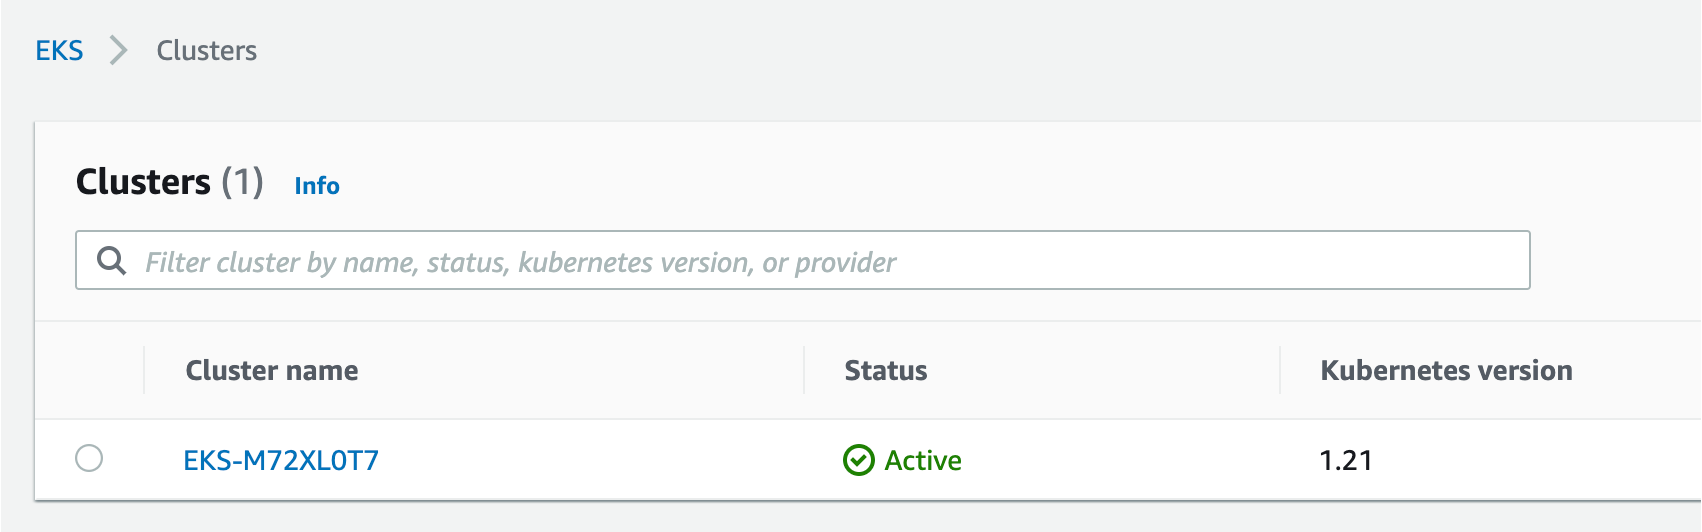Click the Clusters breadcrumb item
This screenshot has width=1702, height=532.
click(206, 51)
